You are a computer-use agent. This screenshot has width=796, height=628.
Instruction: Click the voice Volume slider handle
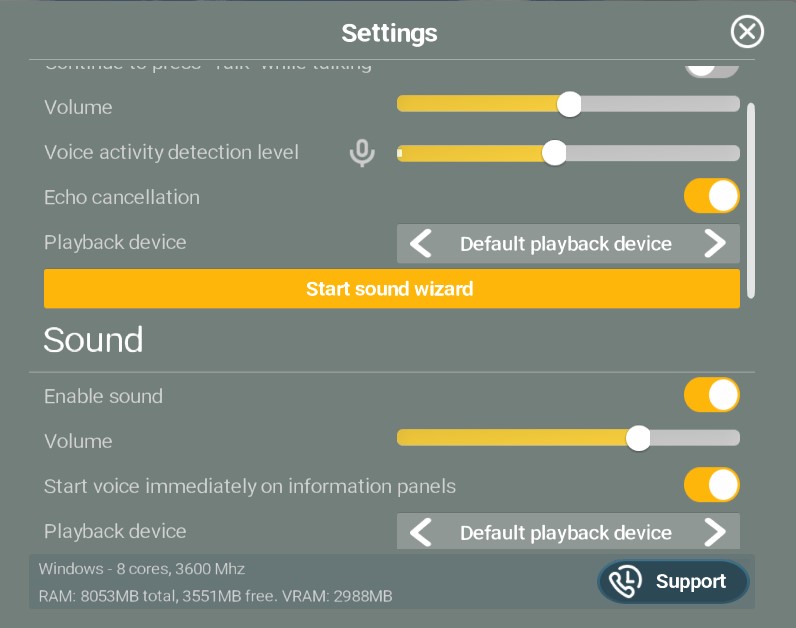pyautogui.click(x=569, y=104)
